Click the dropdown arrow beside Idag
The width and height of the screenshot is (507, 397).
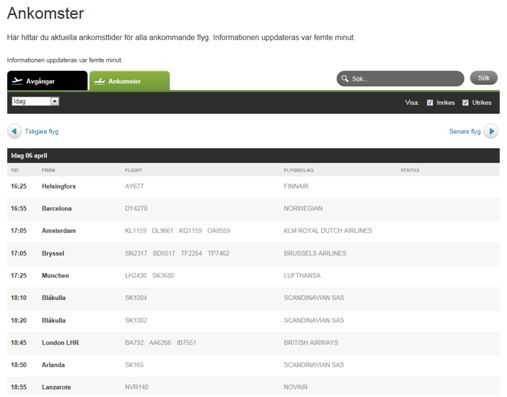[55, 101]
